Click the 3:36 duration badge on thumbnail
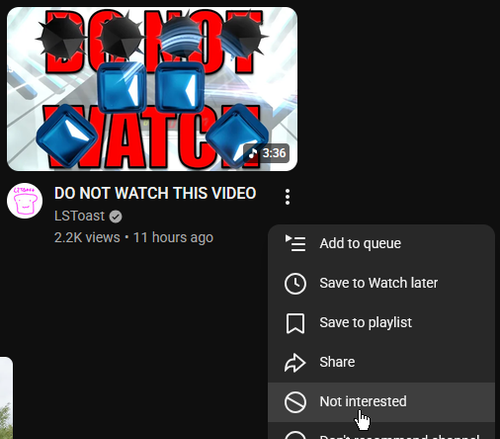 pyautogui.click(x=266, y=153)
